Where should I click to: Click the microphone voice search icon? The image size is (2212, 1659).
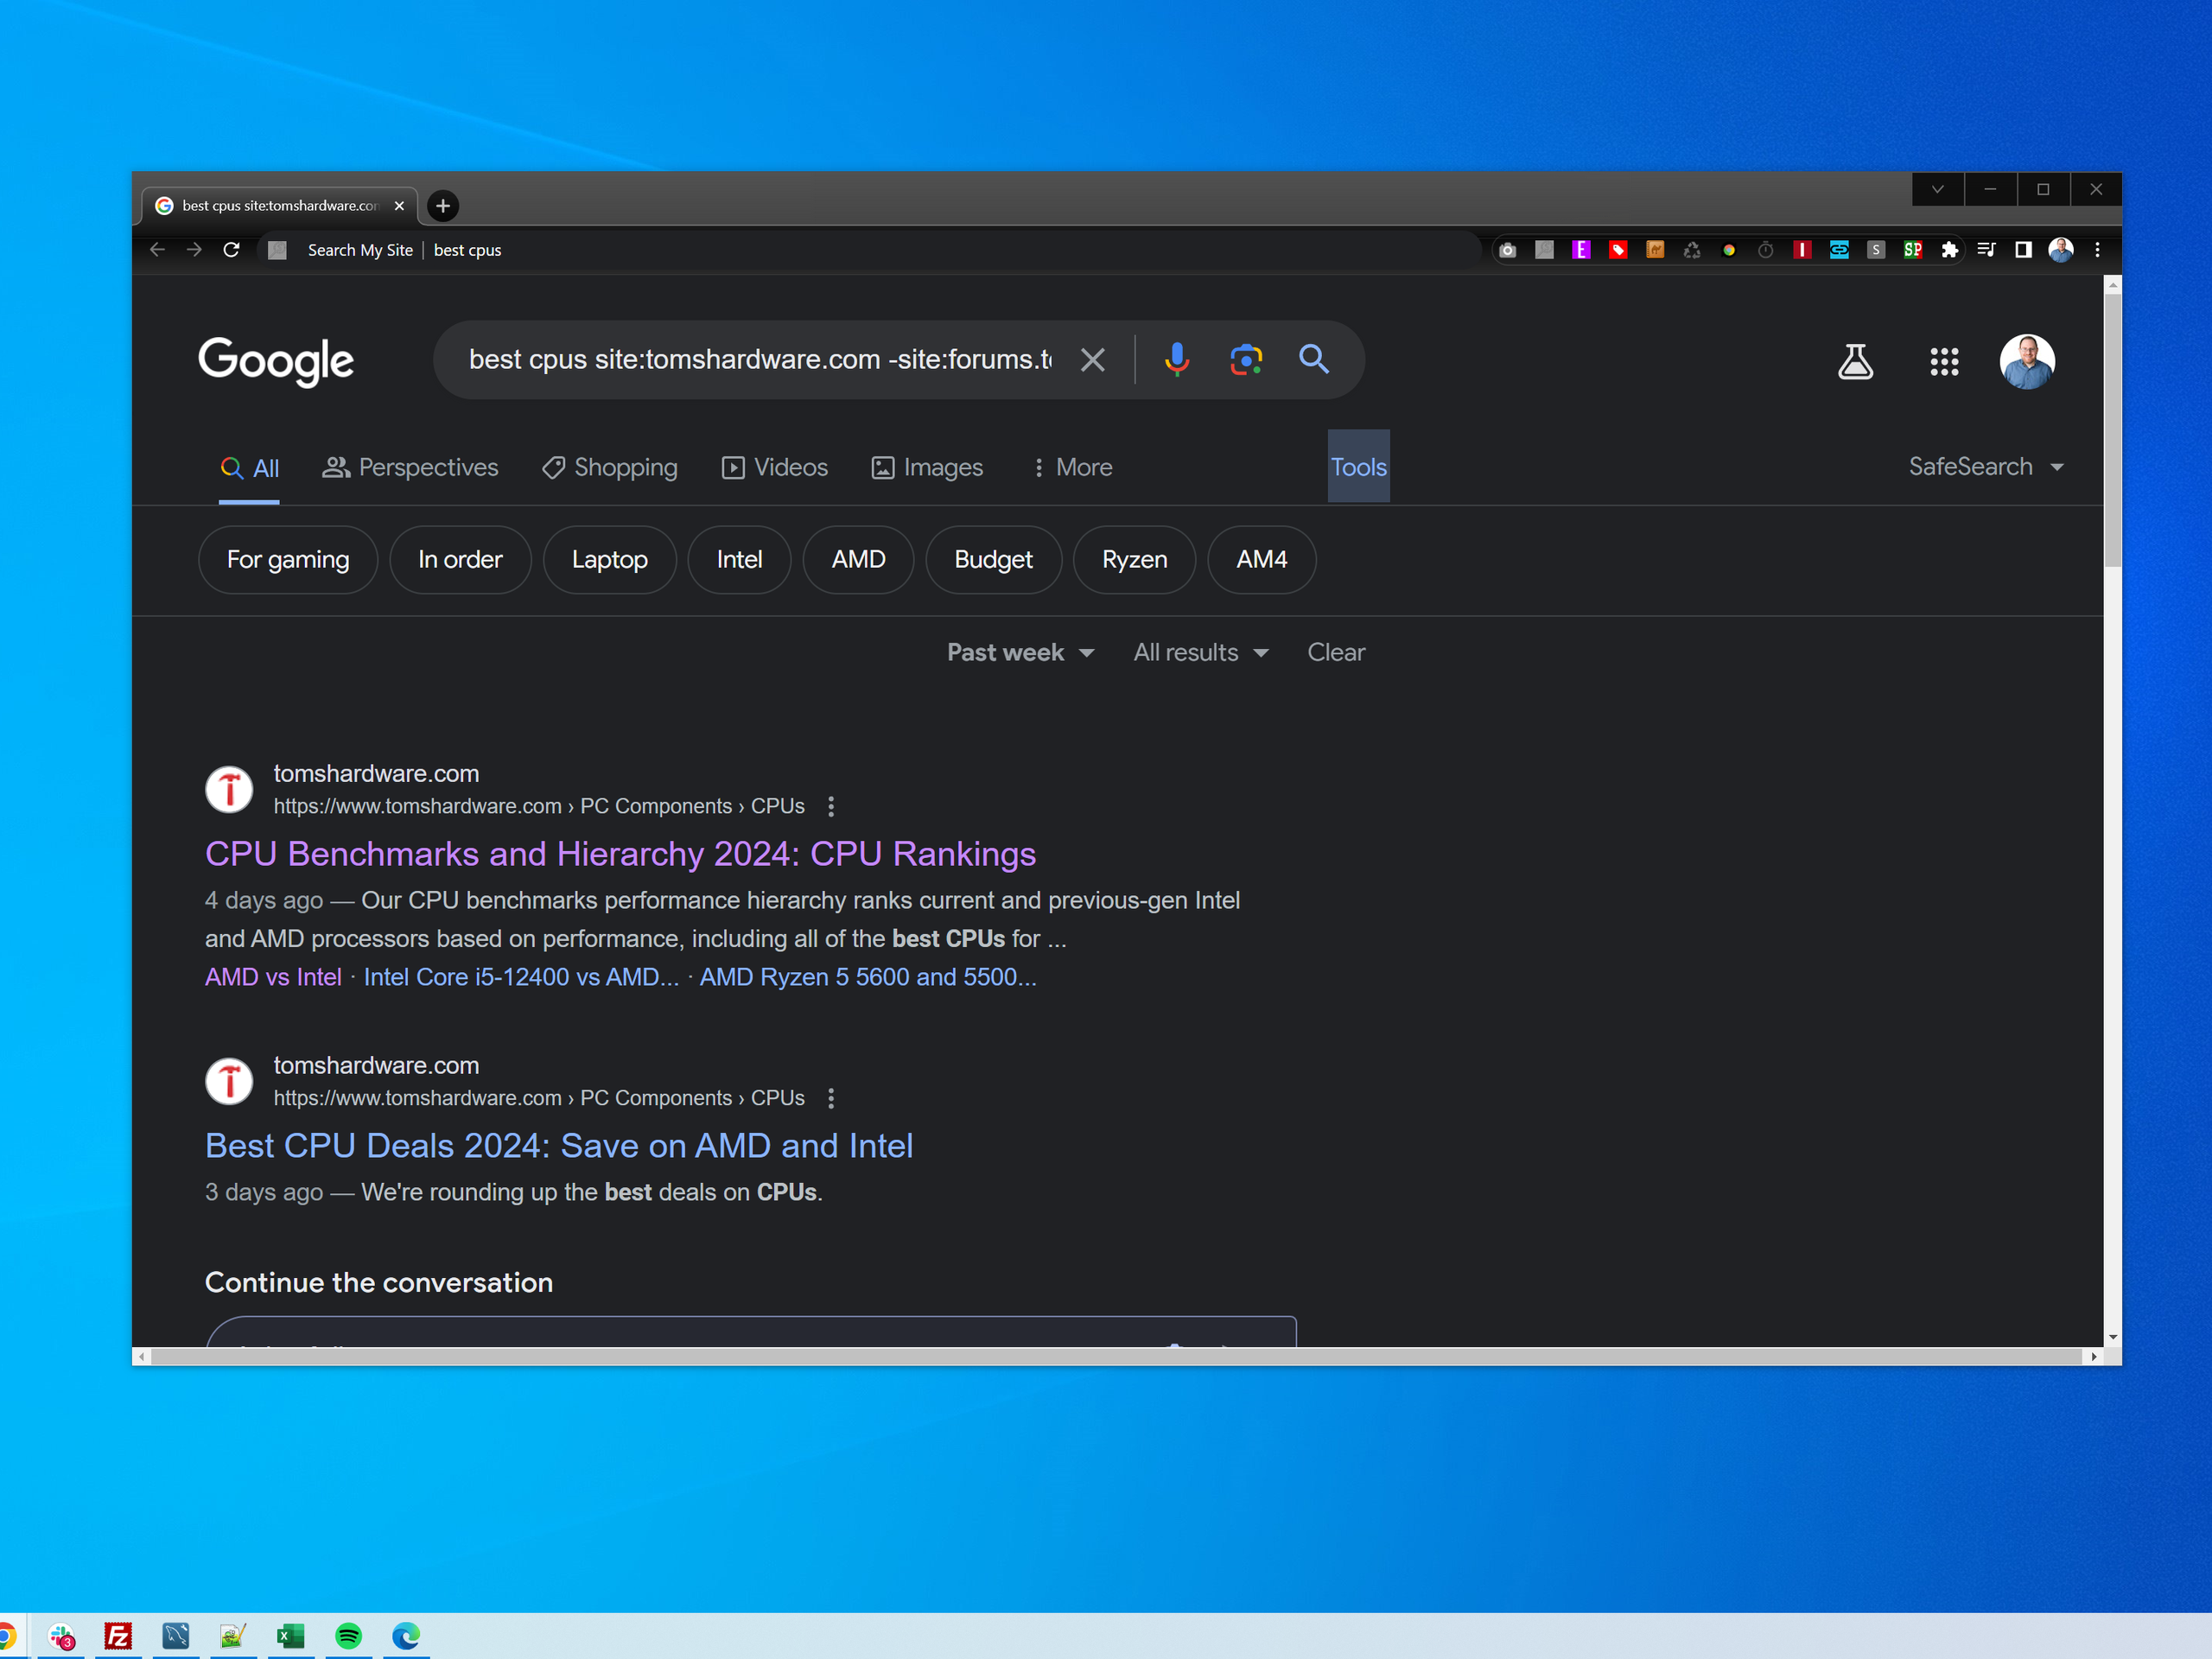tap(1177, 359)
